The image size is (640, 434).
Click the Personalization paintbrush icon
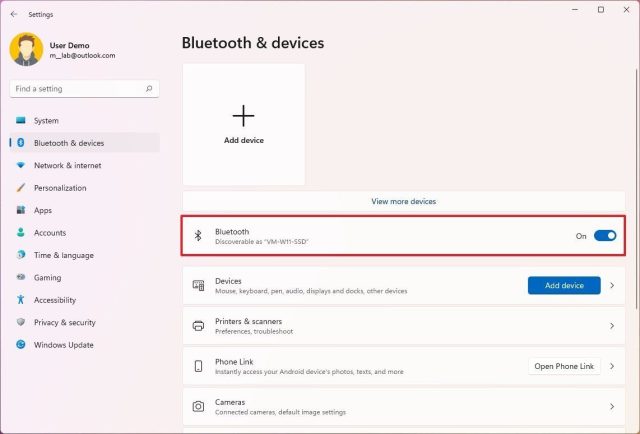click(x=20, y=188)
